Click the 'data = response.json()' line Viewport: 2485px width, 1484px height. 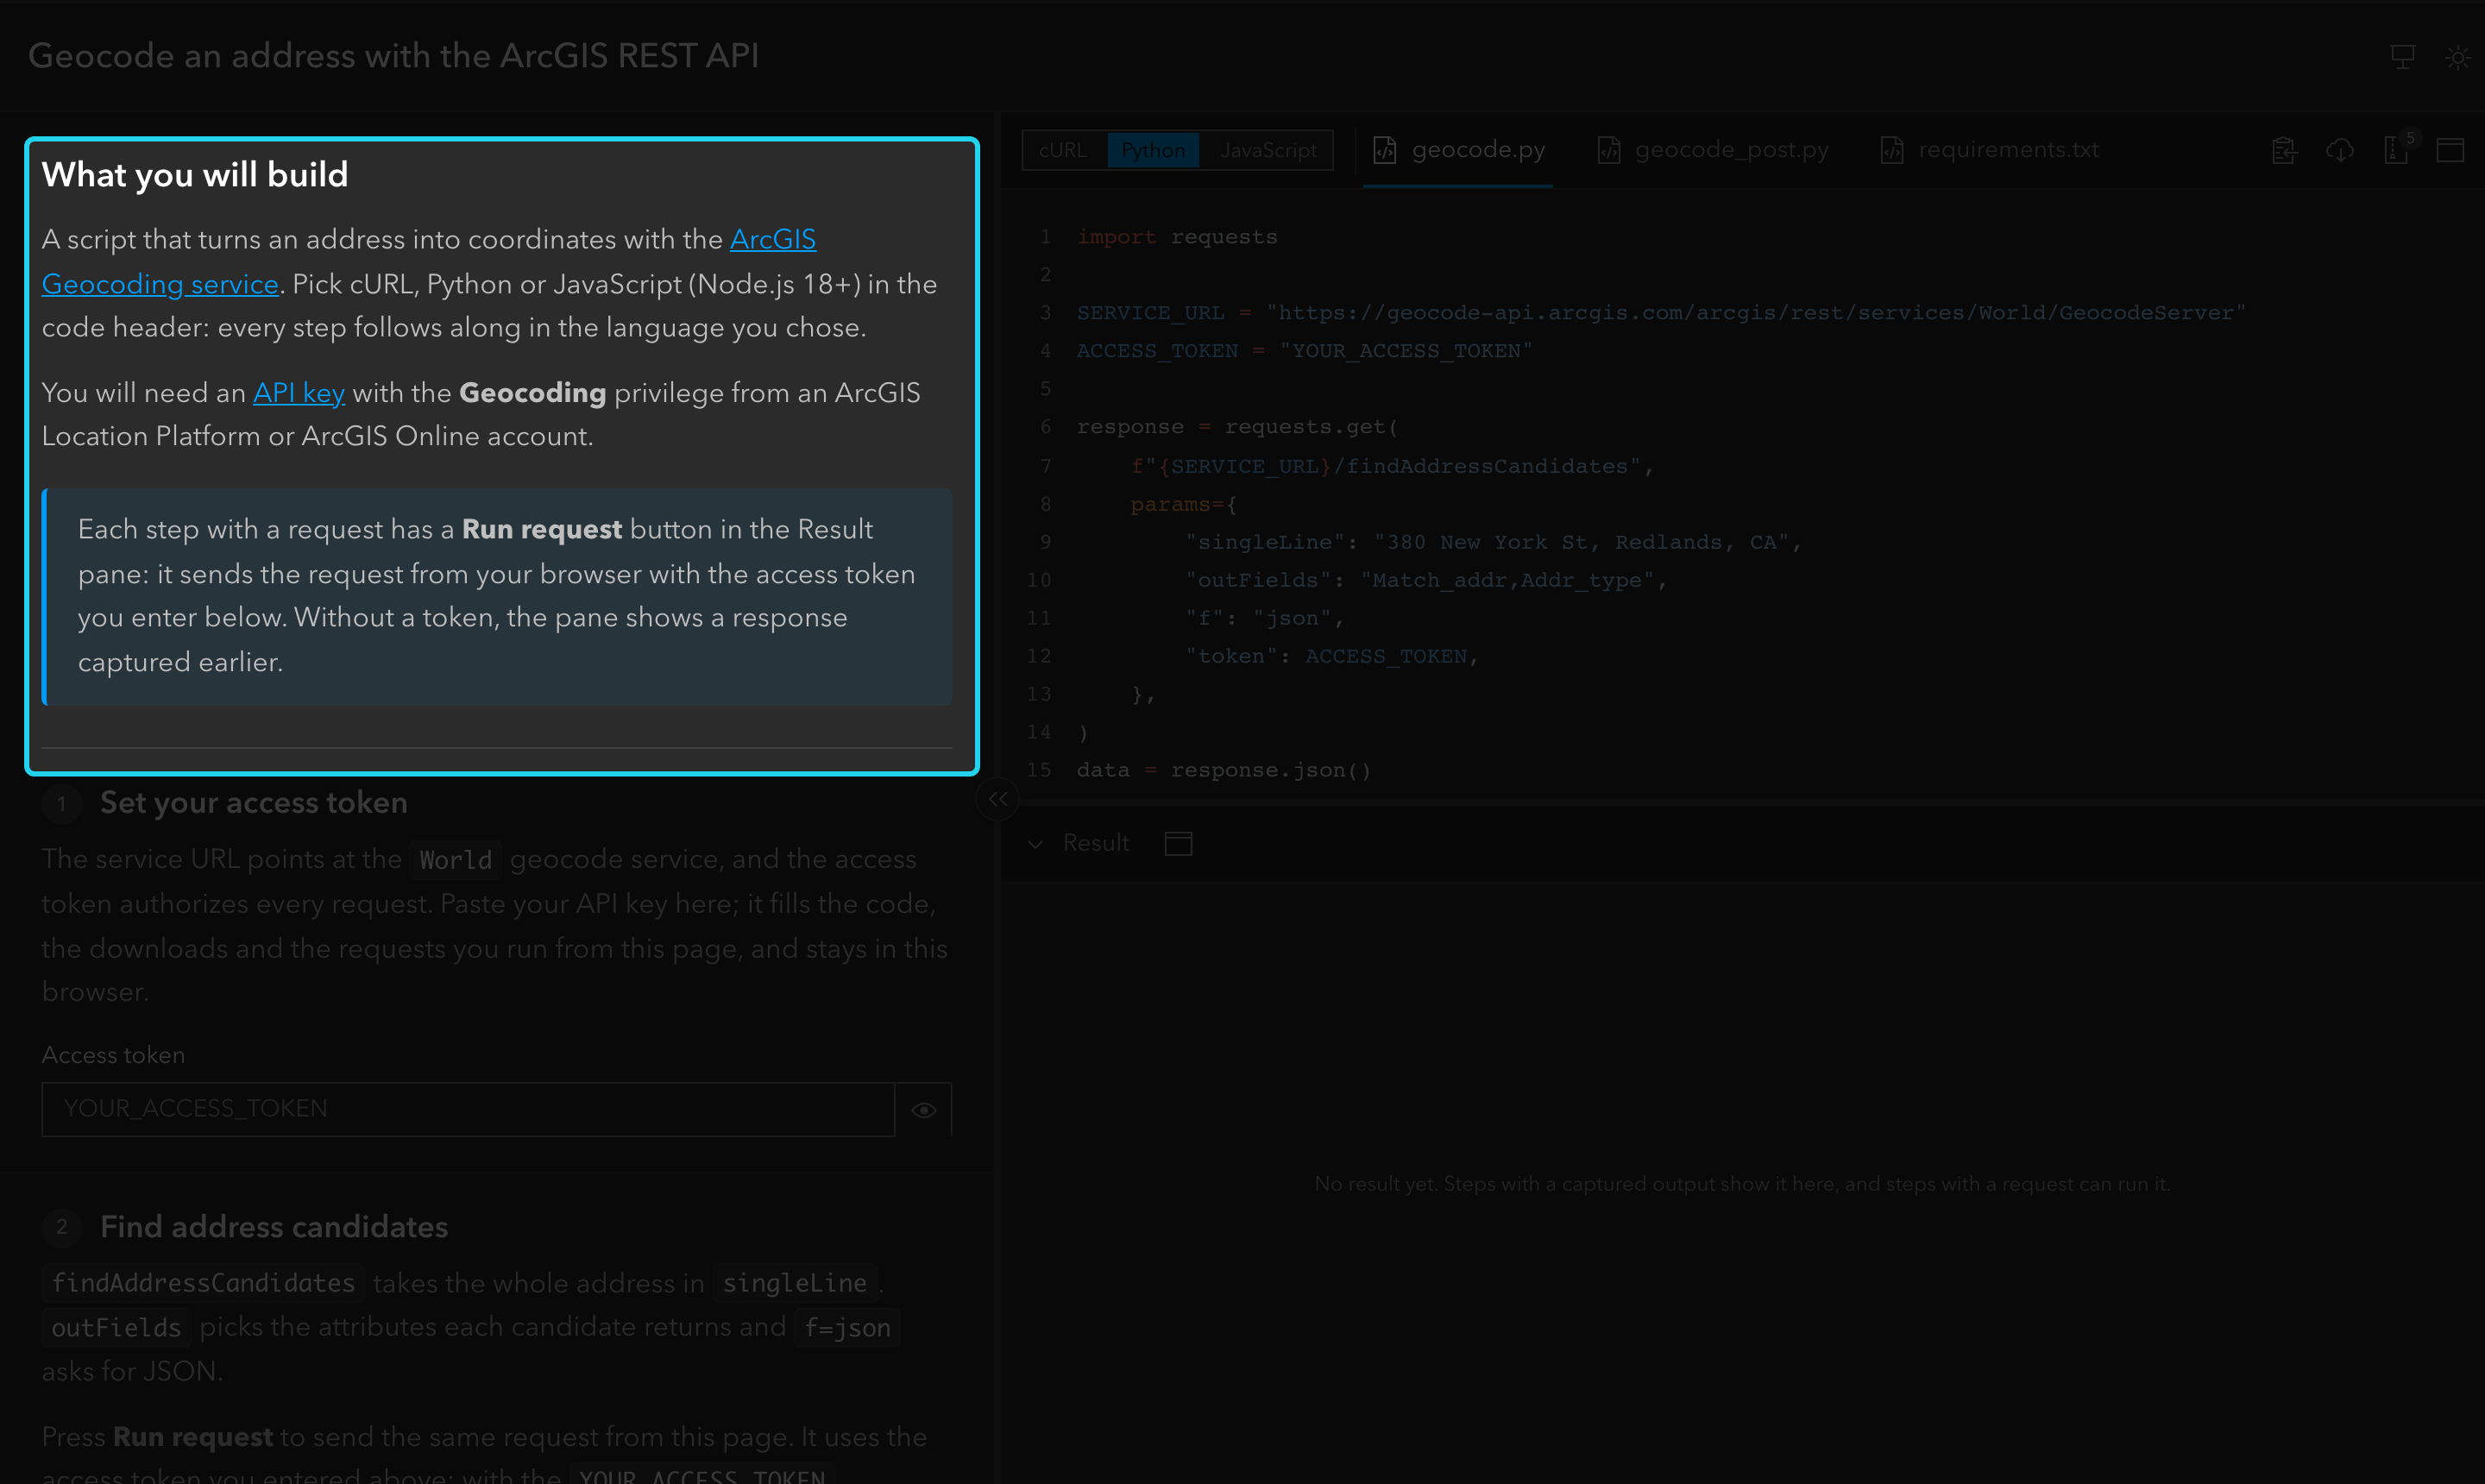coord(1224,770)
